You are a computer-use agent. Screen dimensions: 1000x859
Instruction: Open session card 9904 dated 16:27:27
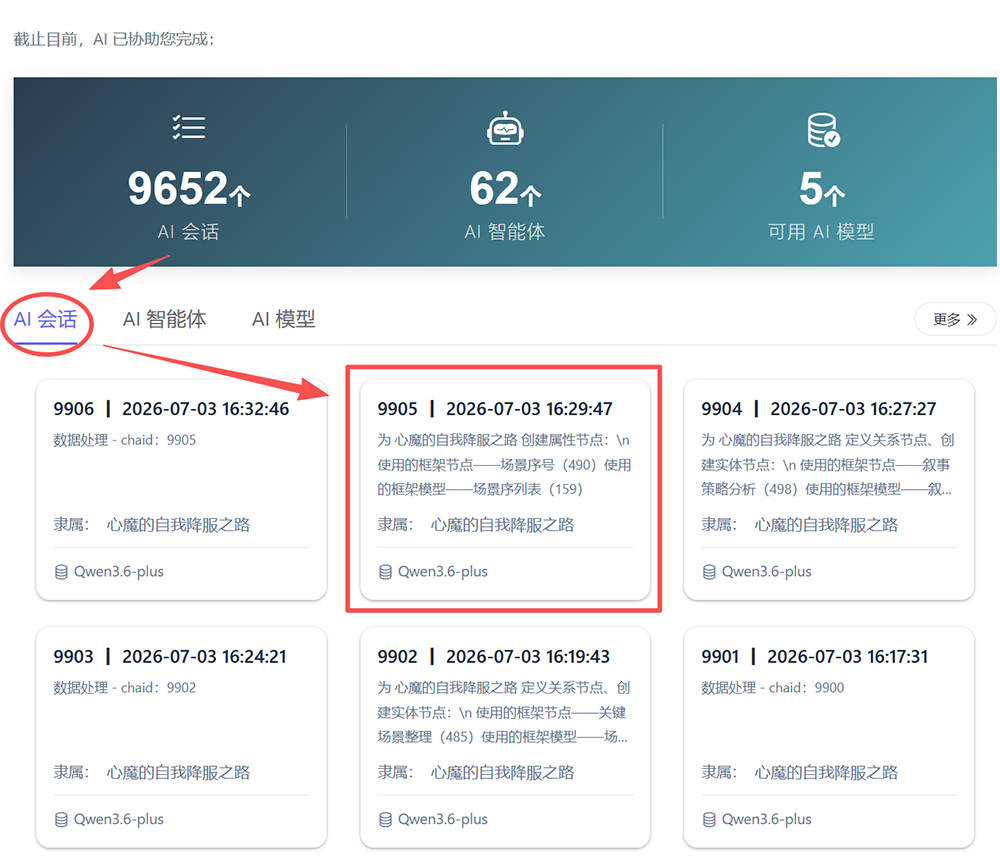[828, 489]
